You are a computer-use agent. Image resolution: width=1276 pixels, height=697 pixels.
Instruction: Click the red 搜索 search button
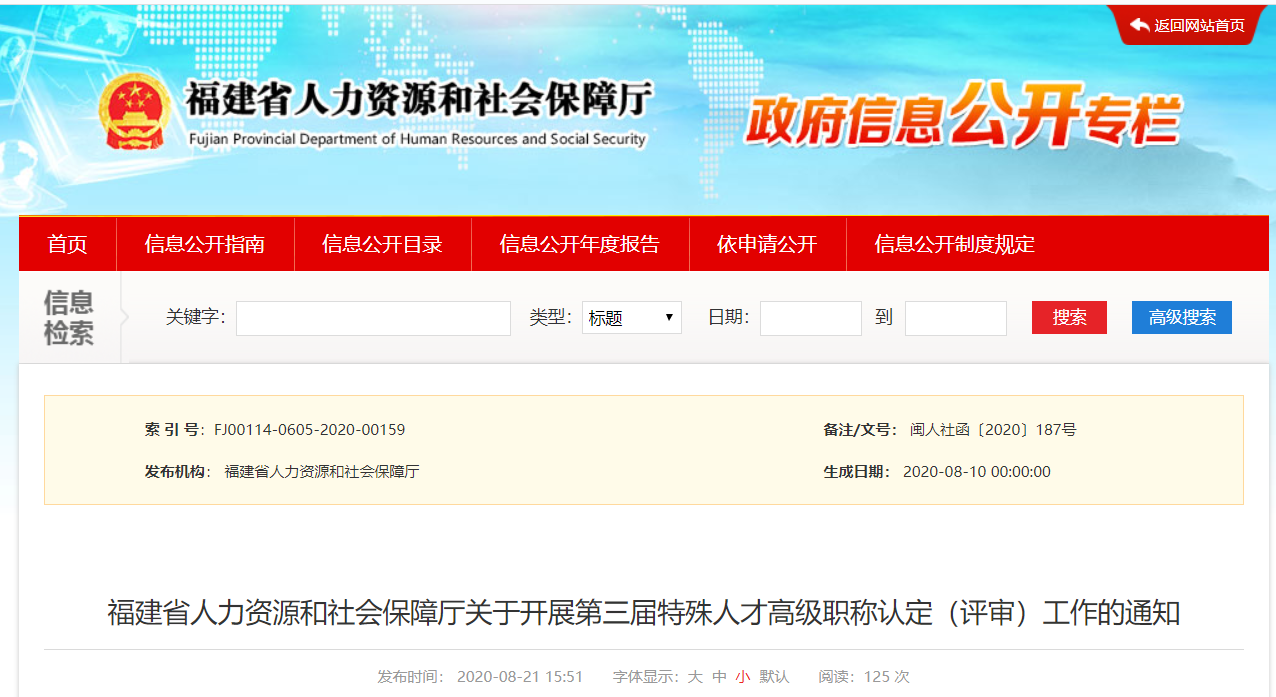pyautogui.click(x=1068, y=317)
